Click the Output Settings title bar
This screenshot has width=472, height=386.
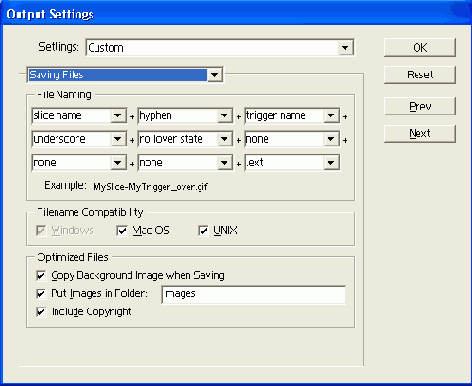click(236, 14)
